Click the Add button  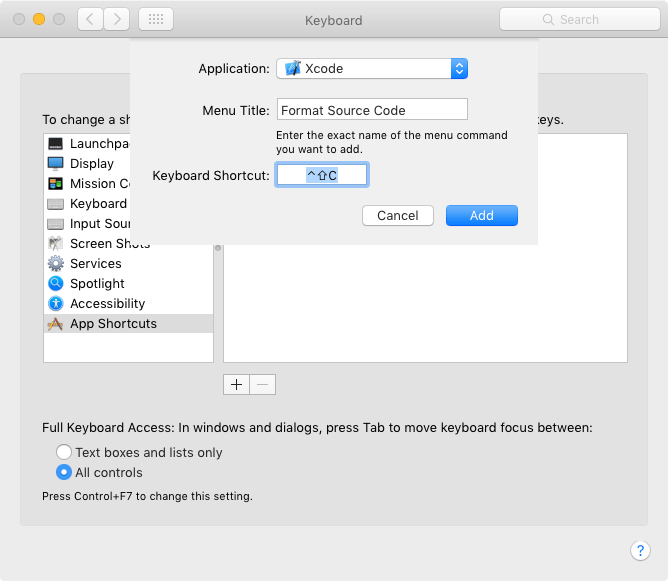[x=482, y=216]
